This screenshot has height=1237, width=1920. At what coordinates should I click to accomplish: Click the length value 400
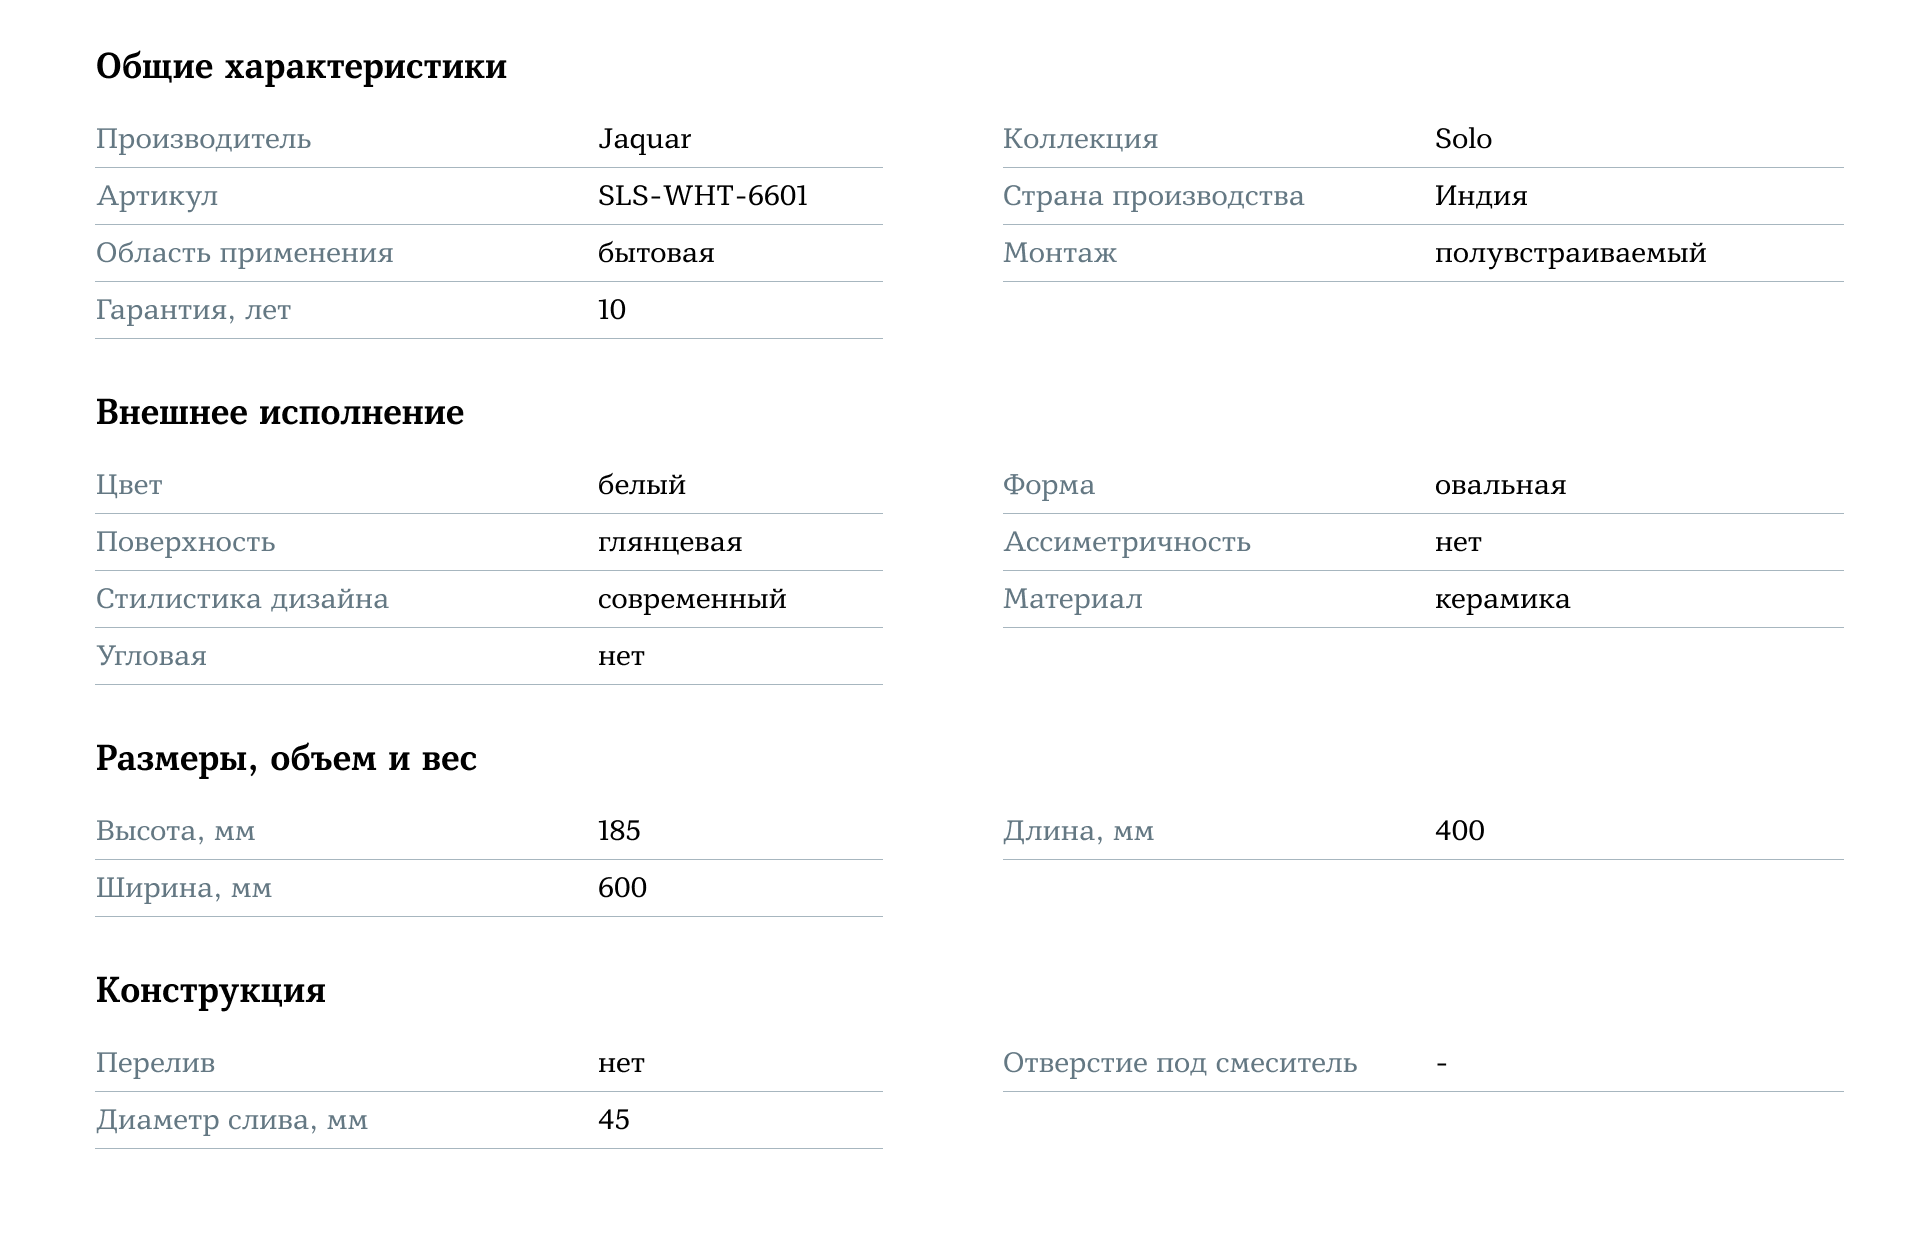click(x=1458, y=831)
